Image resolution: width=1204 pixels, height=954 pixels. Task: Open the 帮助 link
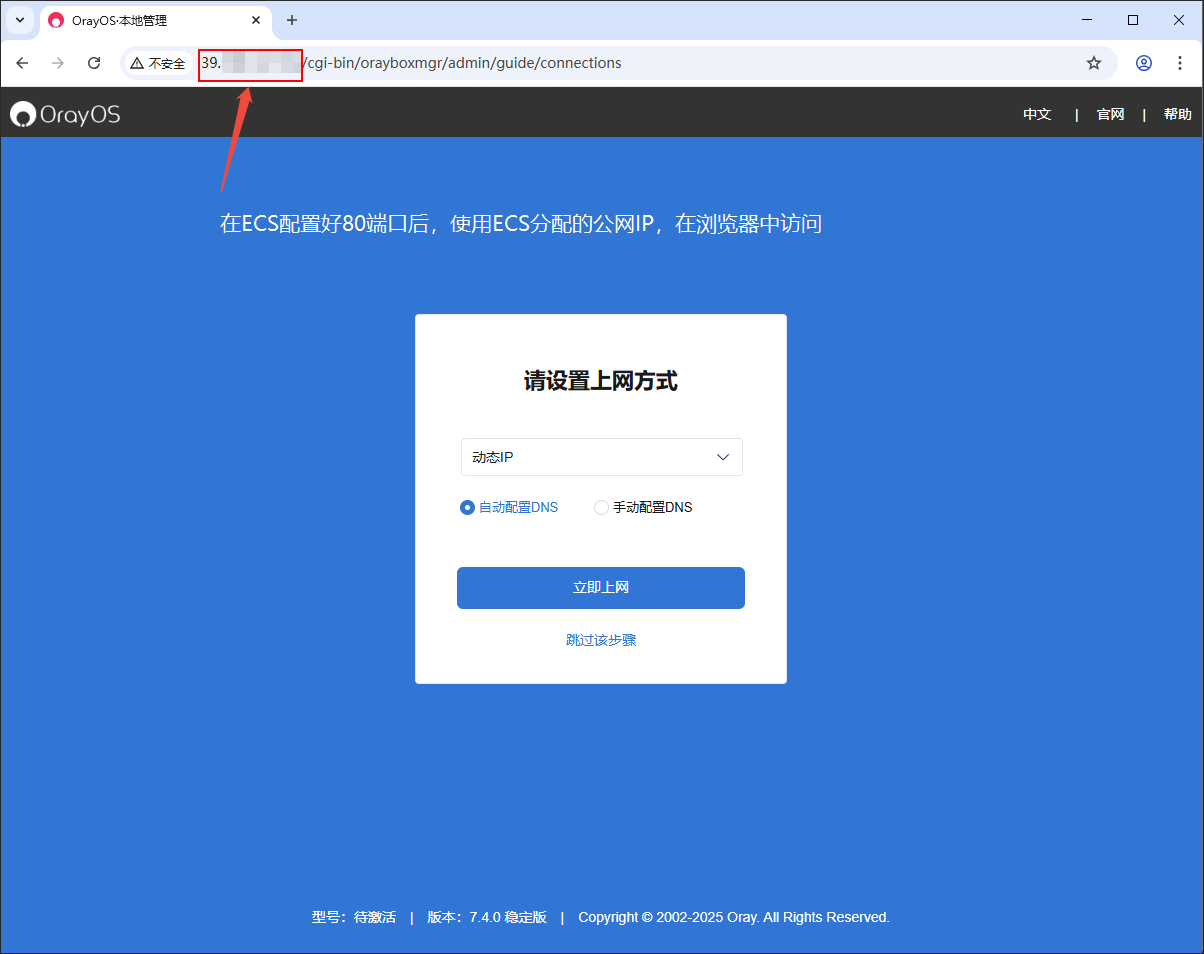coord(1177,114)
